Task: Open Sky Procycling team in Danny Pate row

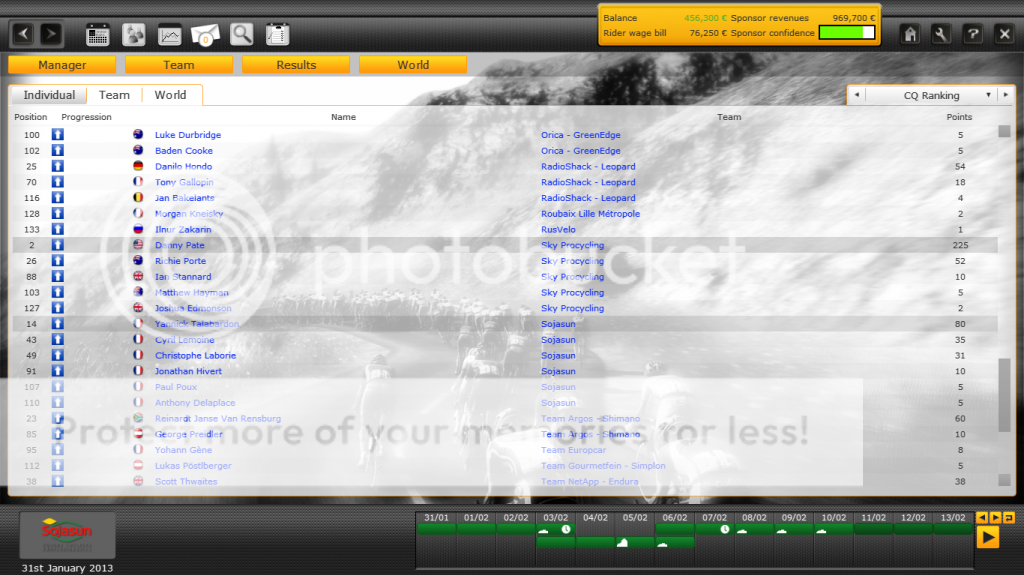Action: click(x=572, y=245)
